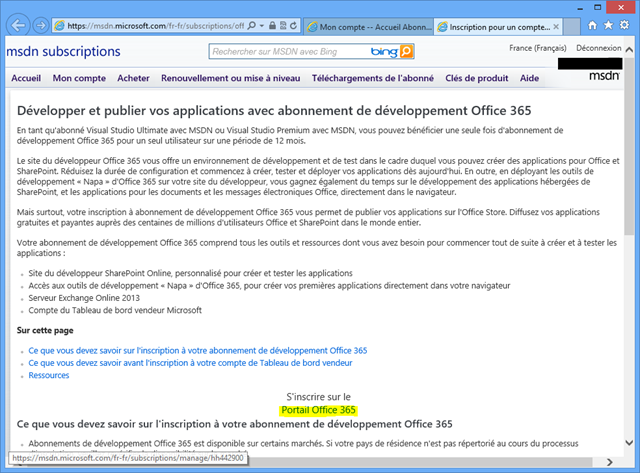The image size is (640, 473).
Task: Open the 'Acheter' menu item
Action: pyautogui.click(x=133, y=78)
